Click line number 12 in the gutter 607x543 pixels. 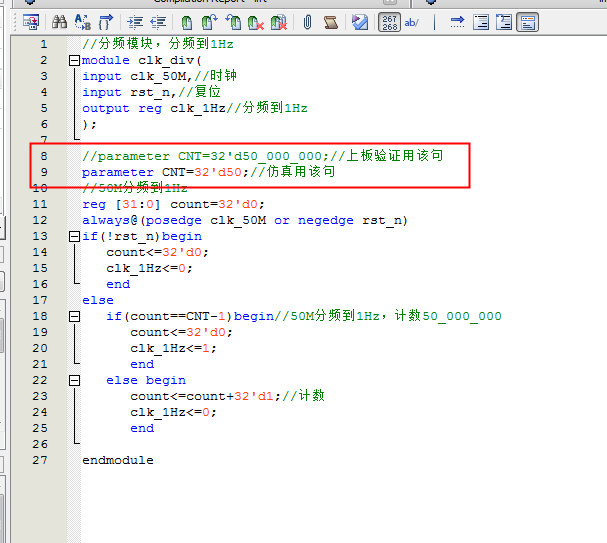click(x=40, y=220)
